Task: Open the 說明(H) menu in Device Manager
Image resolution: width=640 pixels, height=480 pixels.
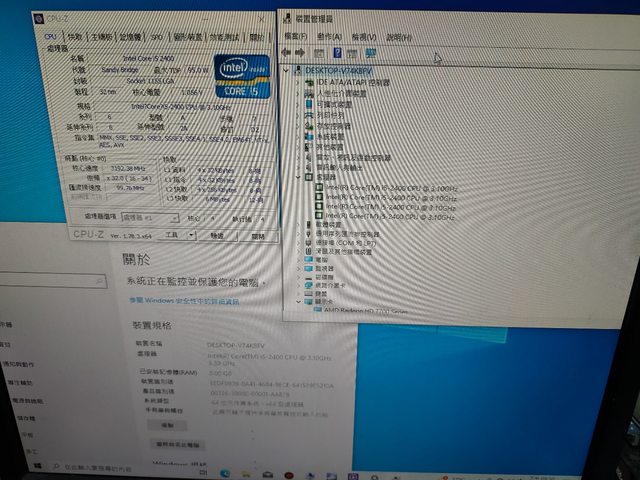Action: point(398,37)
